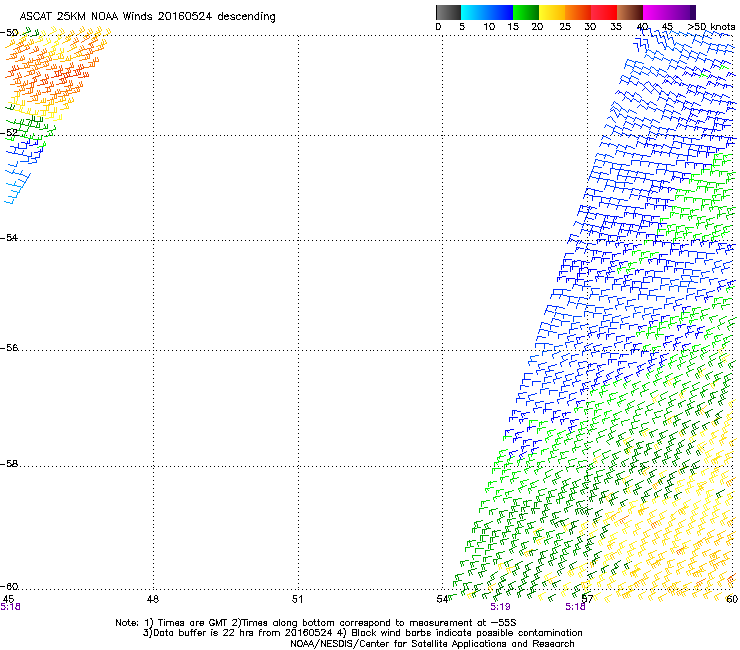Click the cyan-blue 5-15 knots color segment

[x=487, y=12]
